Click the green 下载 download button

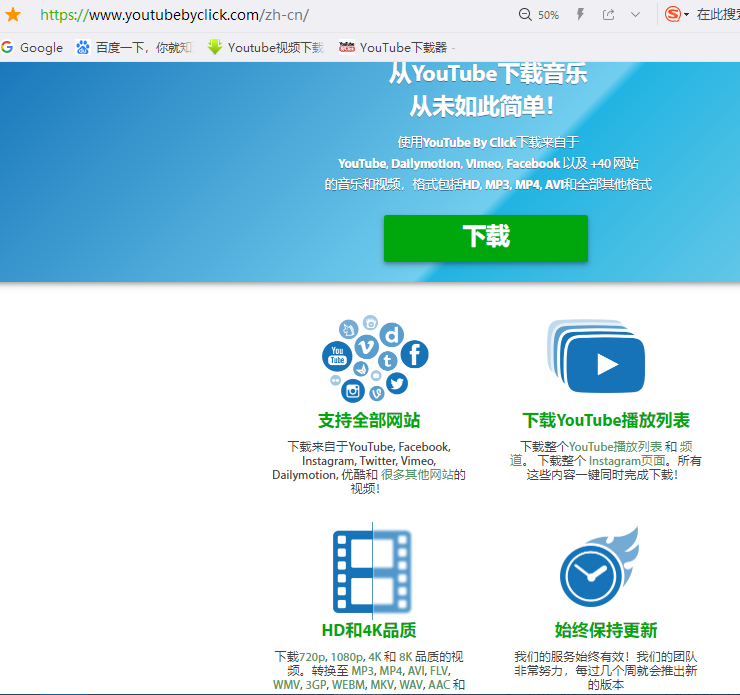(x=486, y=238)
